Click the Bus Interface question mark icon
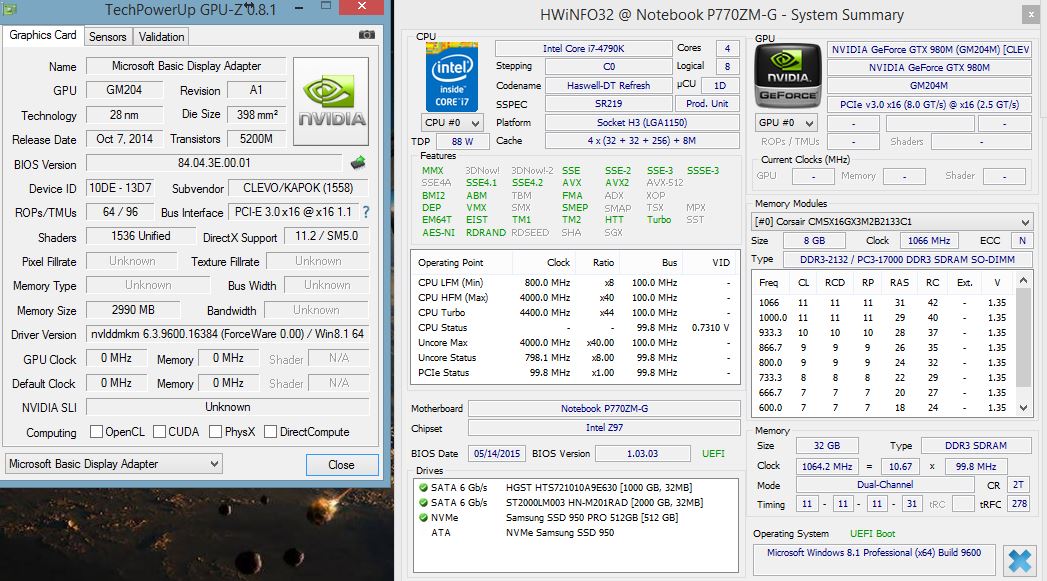The image size is (1047, 581). point(366,212)
